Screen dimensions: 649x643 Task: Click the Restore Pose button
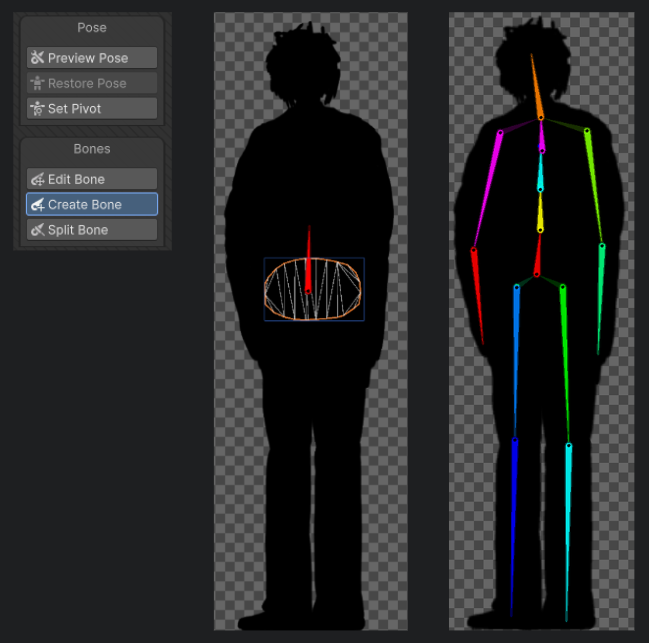coord(92,83)
